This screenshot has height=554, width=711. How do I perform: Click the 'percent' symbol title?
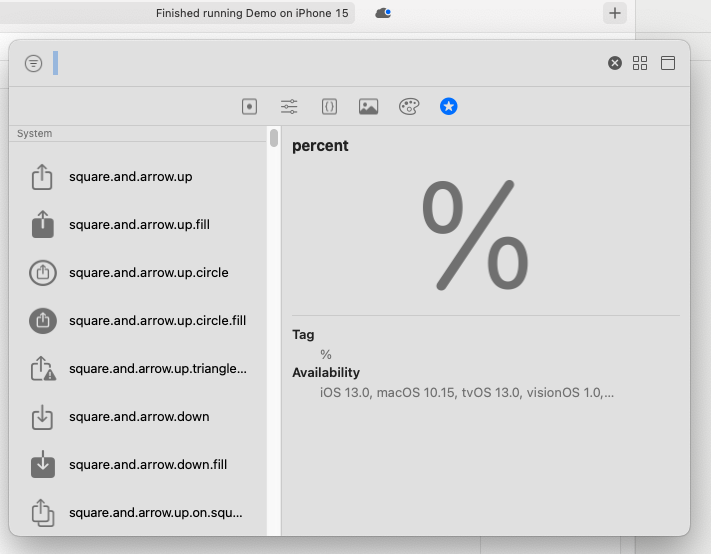[x=320, y=146]
